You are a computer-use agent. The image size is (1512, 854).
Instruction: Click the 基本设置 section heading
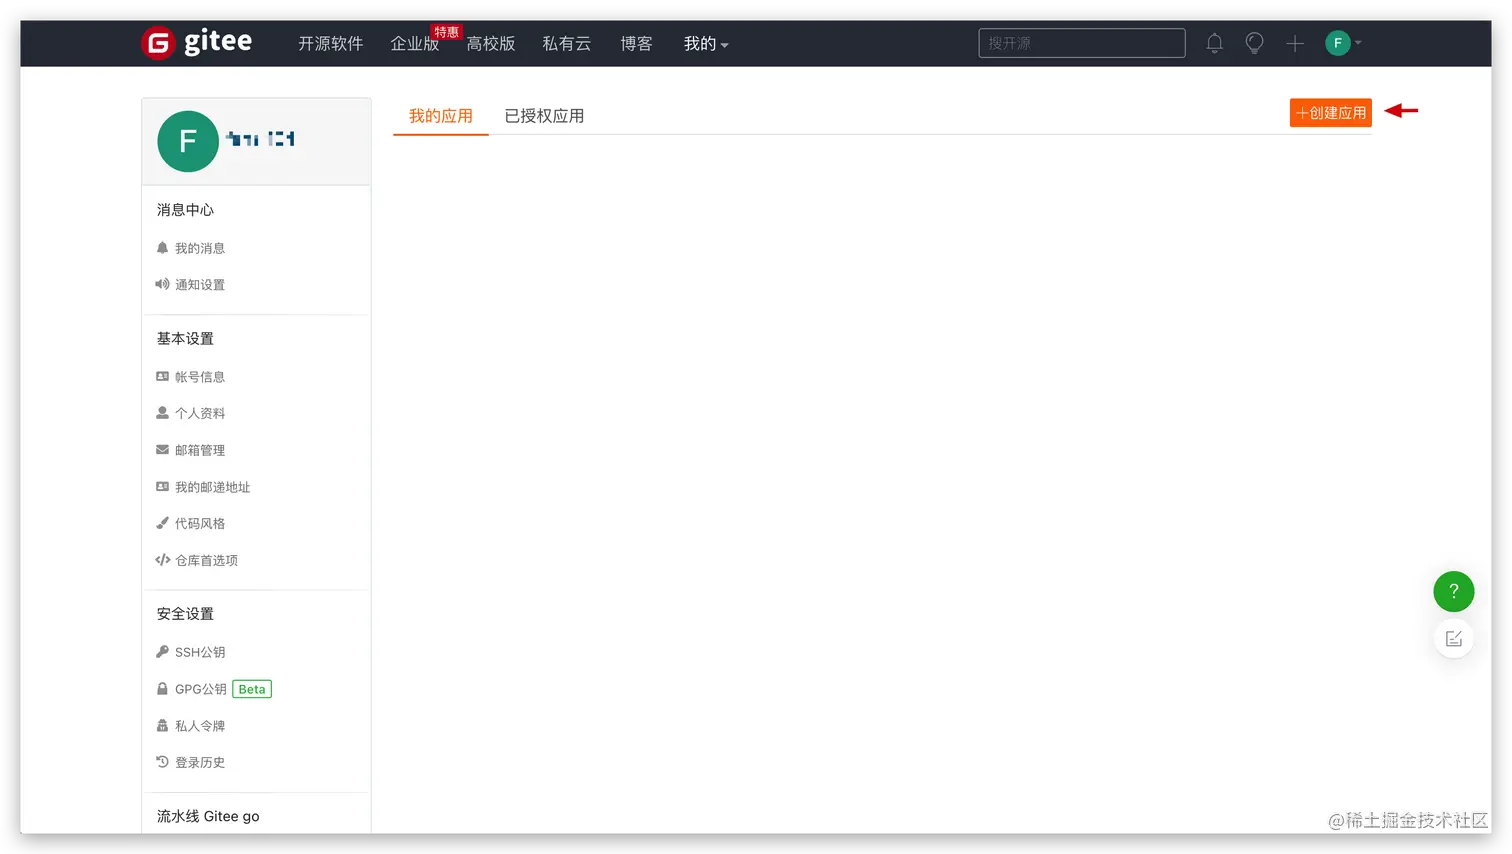[185, 339]
